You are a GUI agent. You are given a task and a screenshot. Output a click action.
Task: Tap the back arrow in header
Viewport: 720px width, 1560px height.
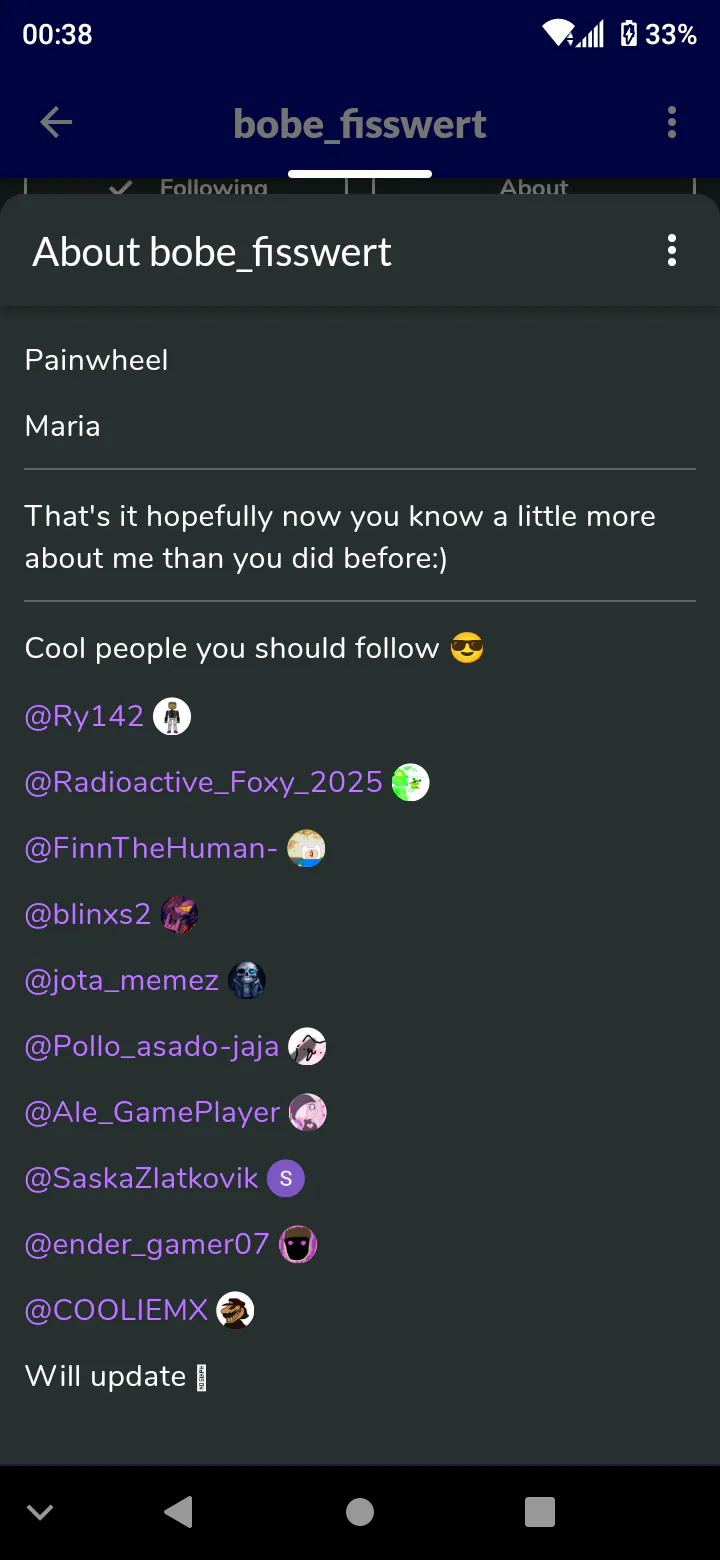[x=56, y=123]
